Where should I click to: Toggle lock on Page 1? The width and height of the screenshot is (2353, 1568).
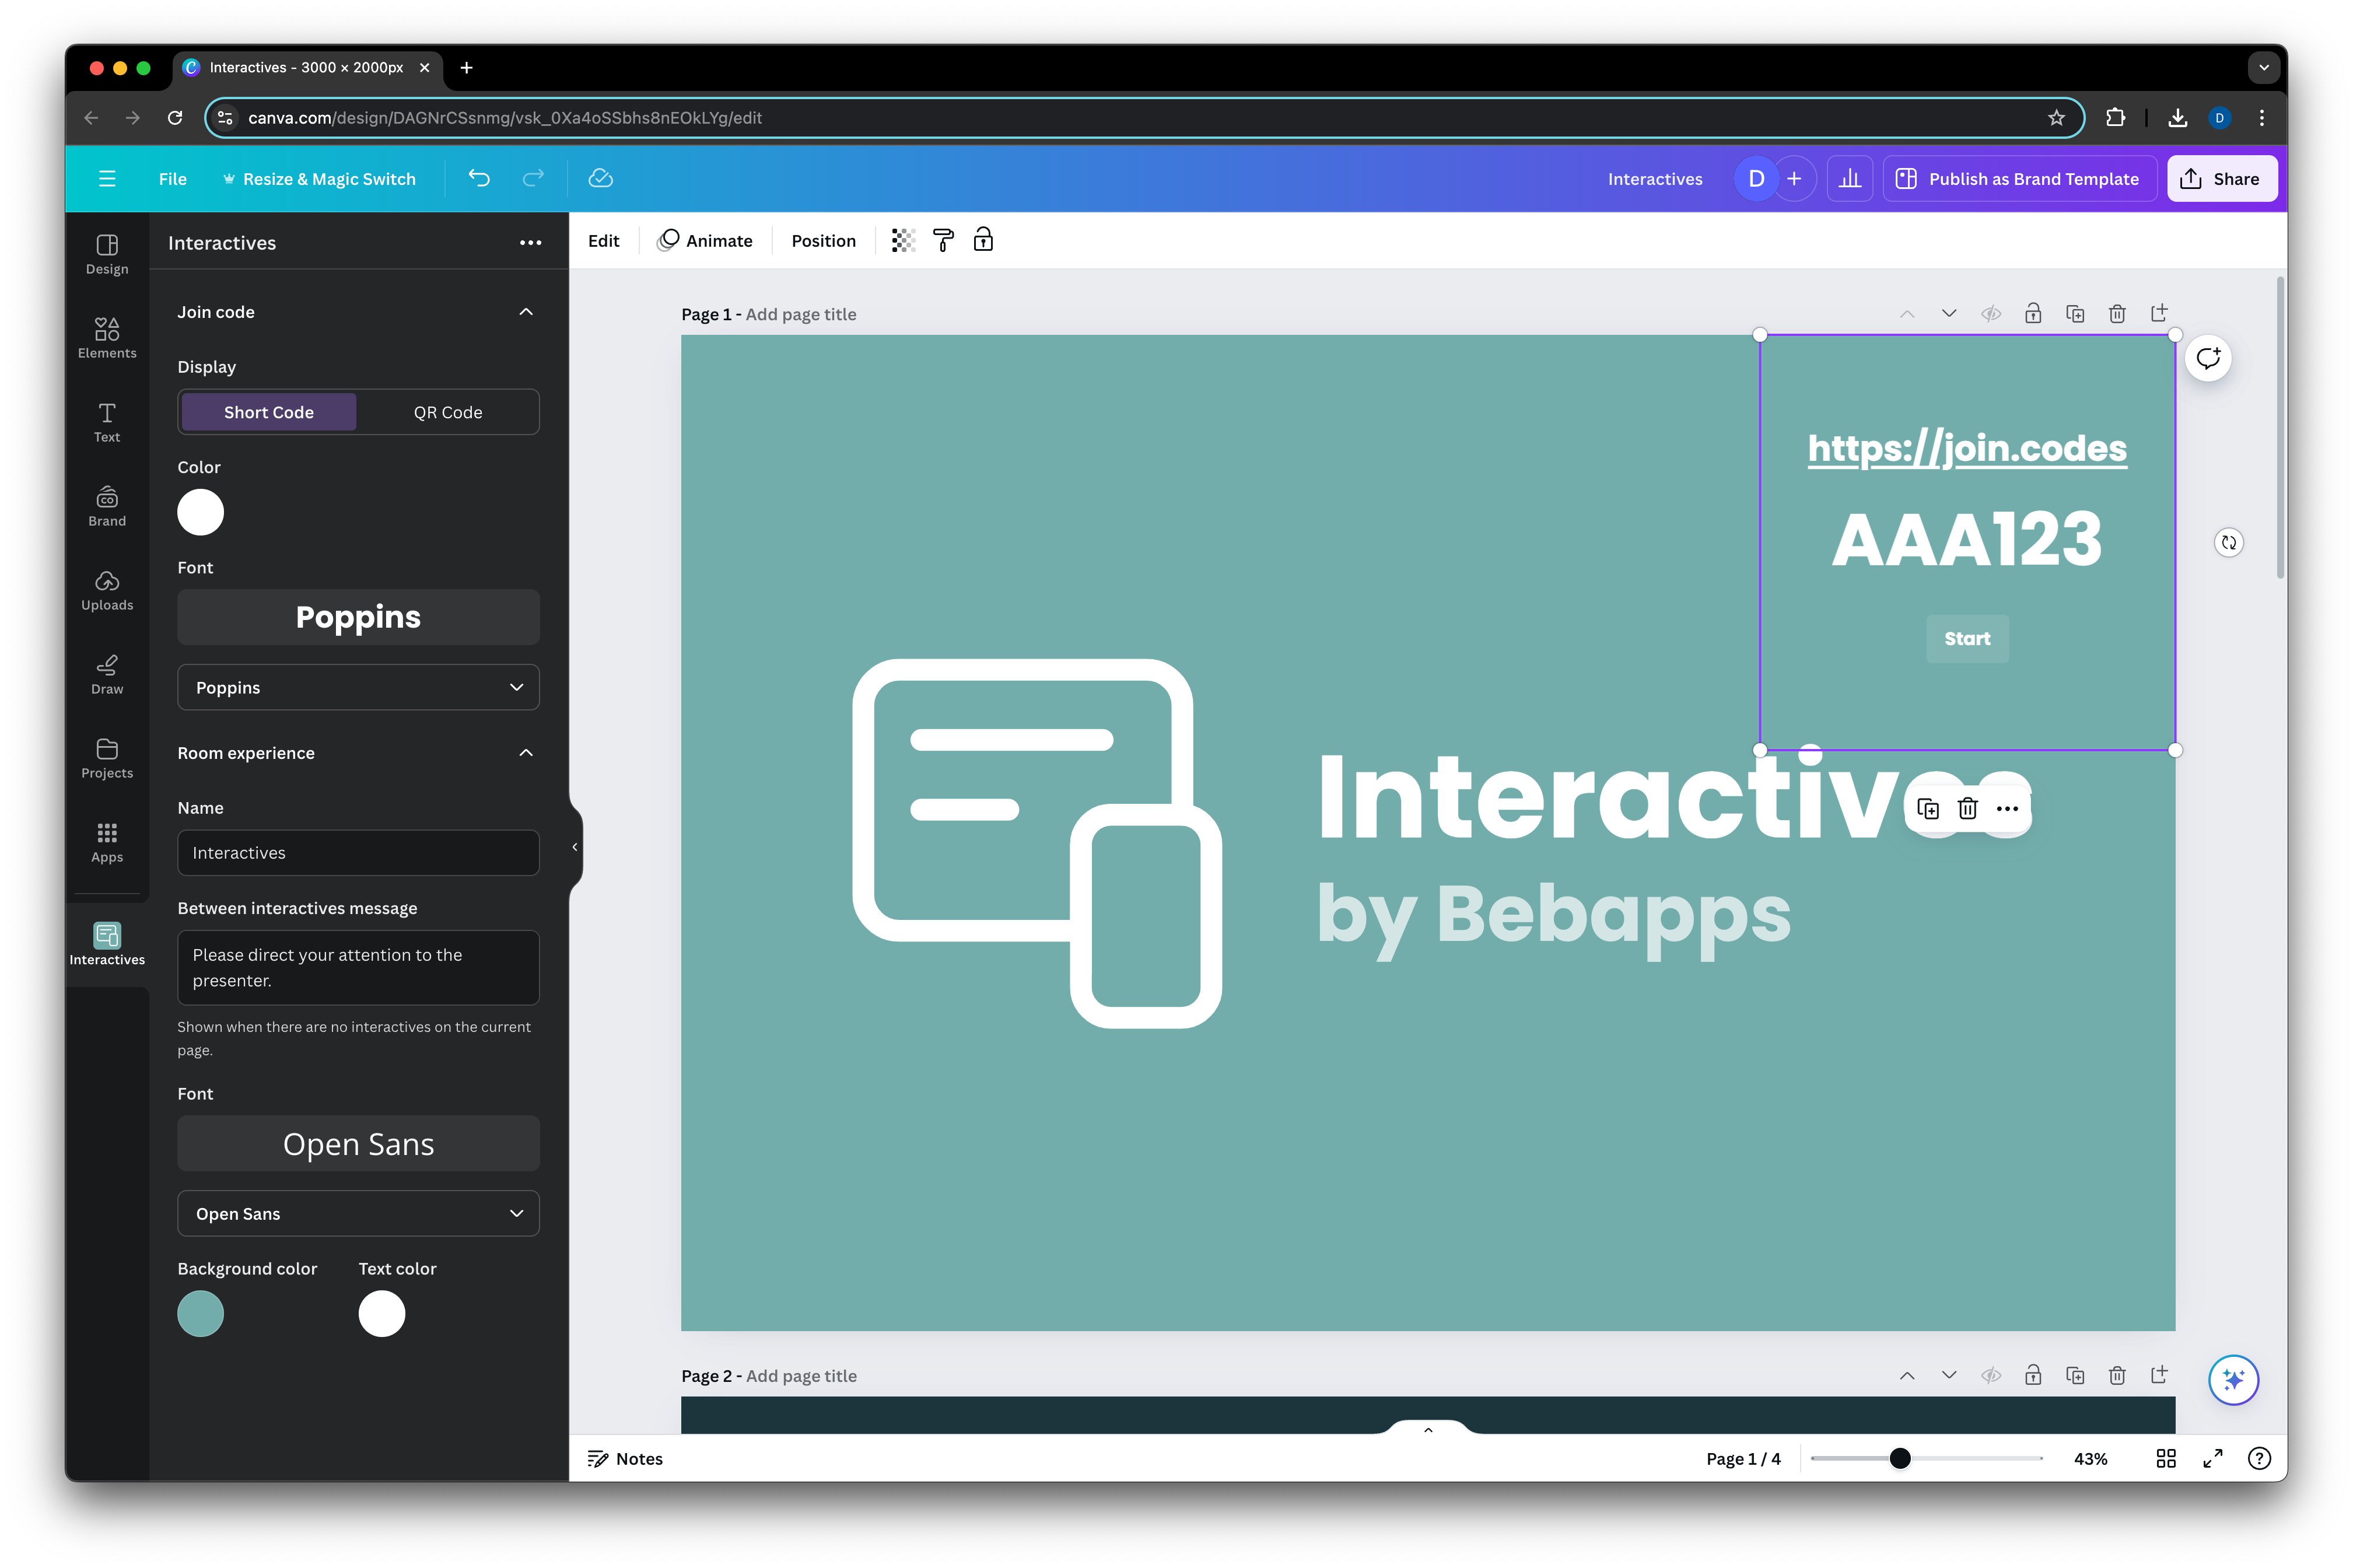coord(2032,314)
